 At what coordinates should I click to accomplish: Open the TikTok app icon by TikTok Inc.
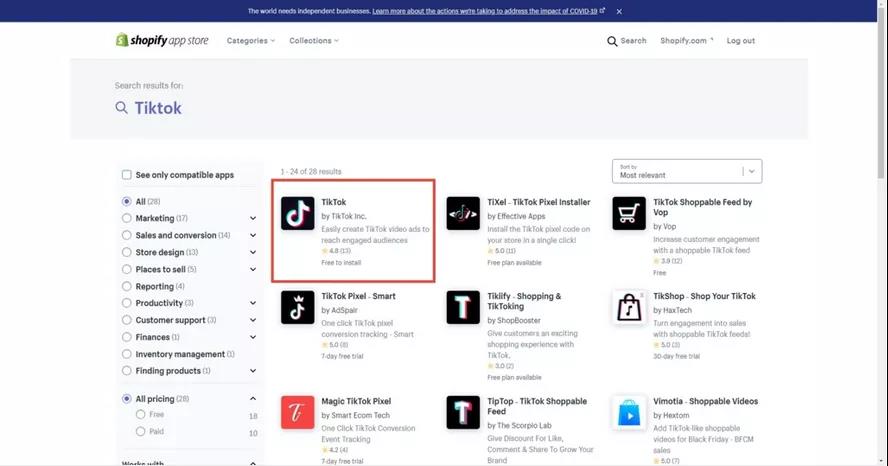(x=298, y=213)
